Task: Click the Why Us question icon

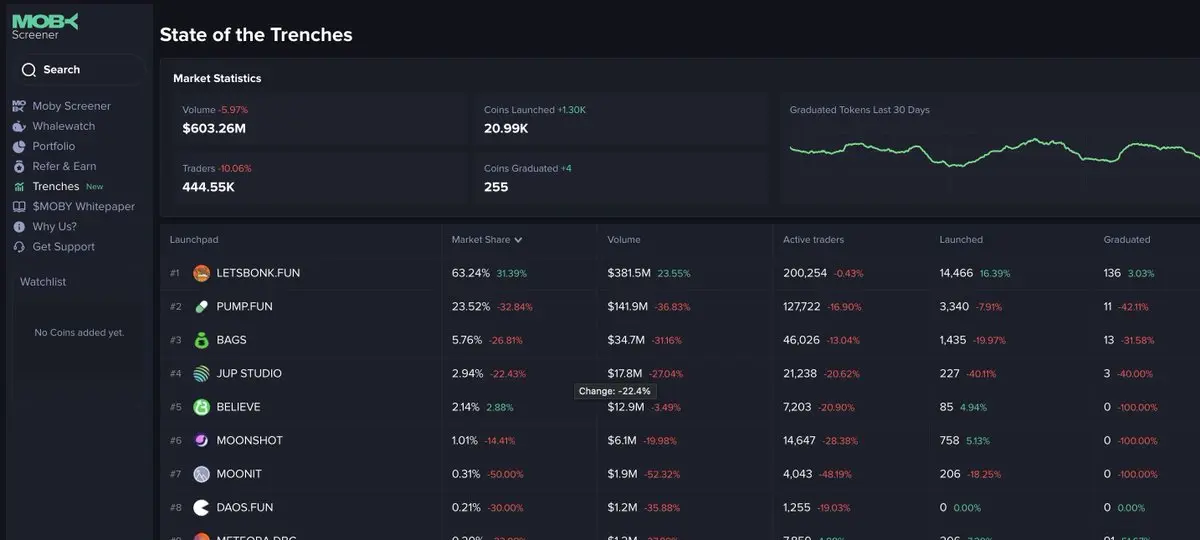Action: pos(19,227)
